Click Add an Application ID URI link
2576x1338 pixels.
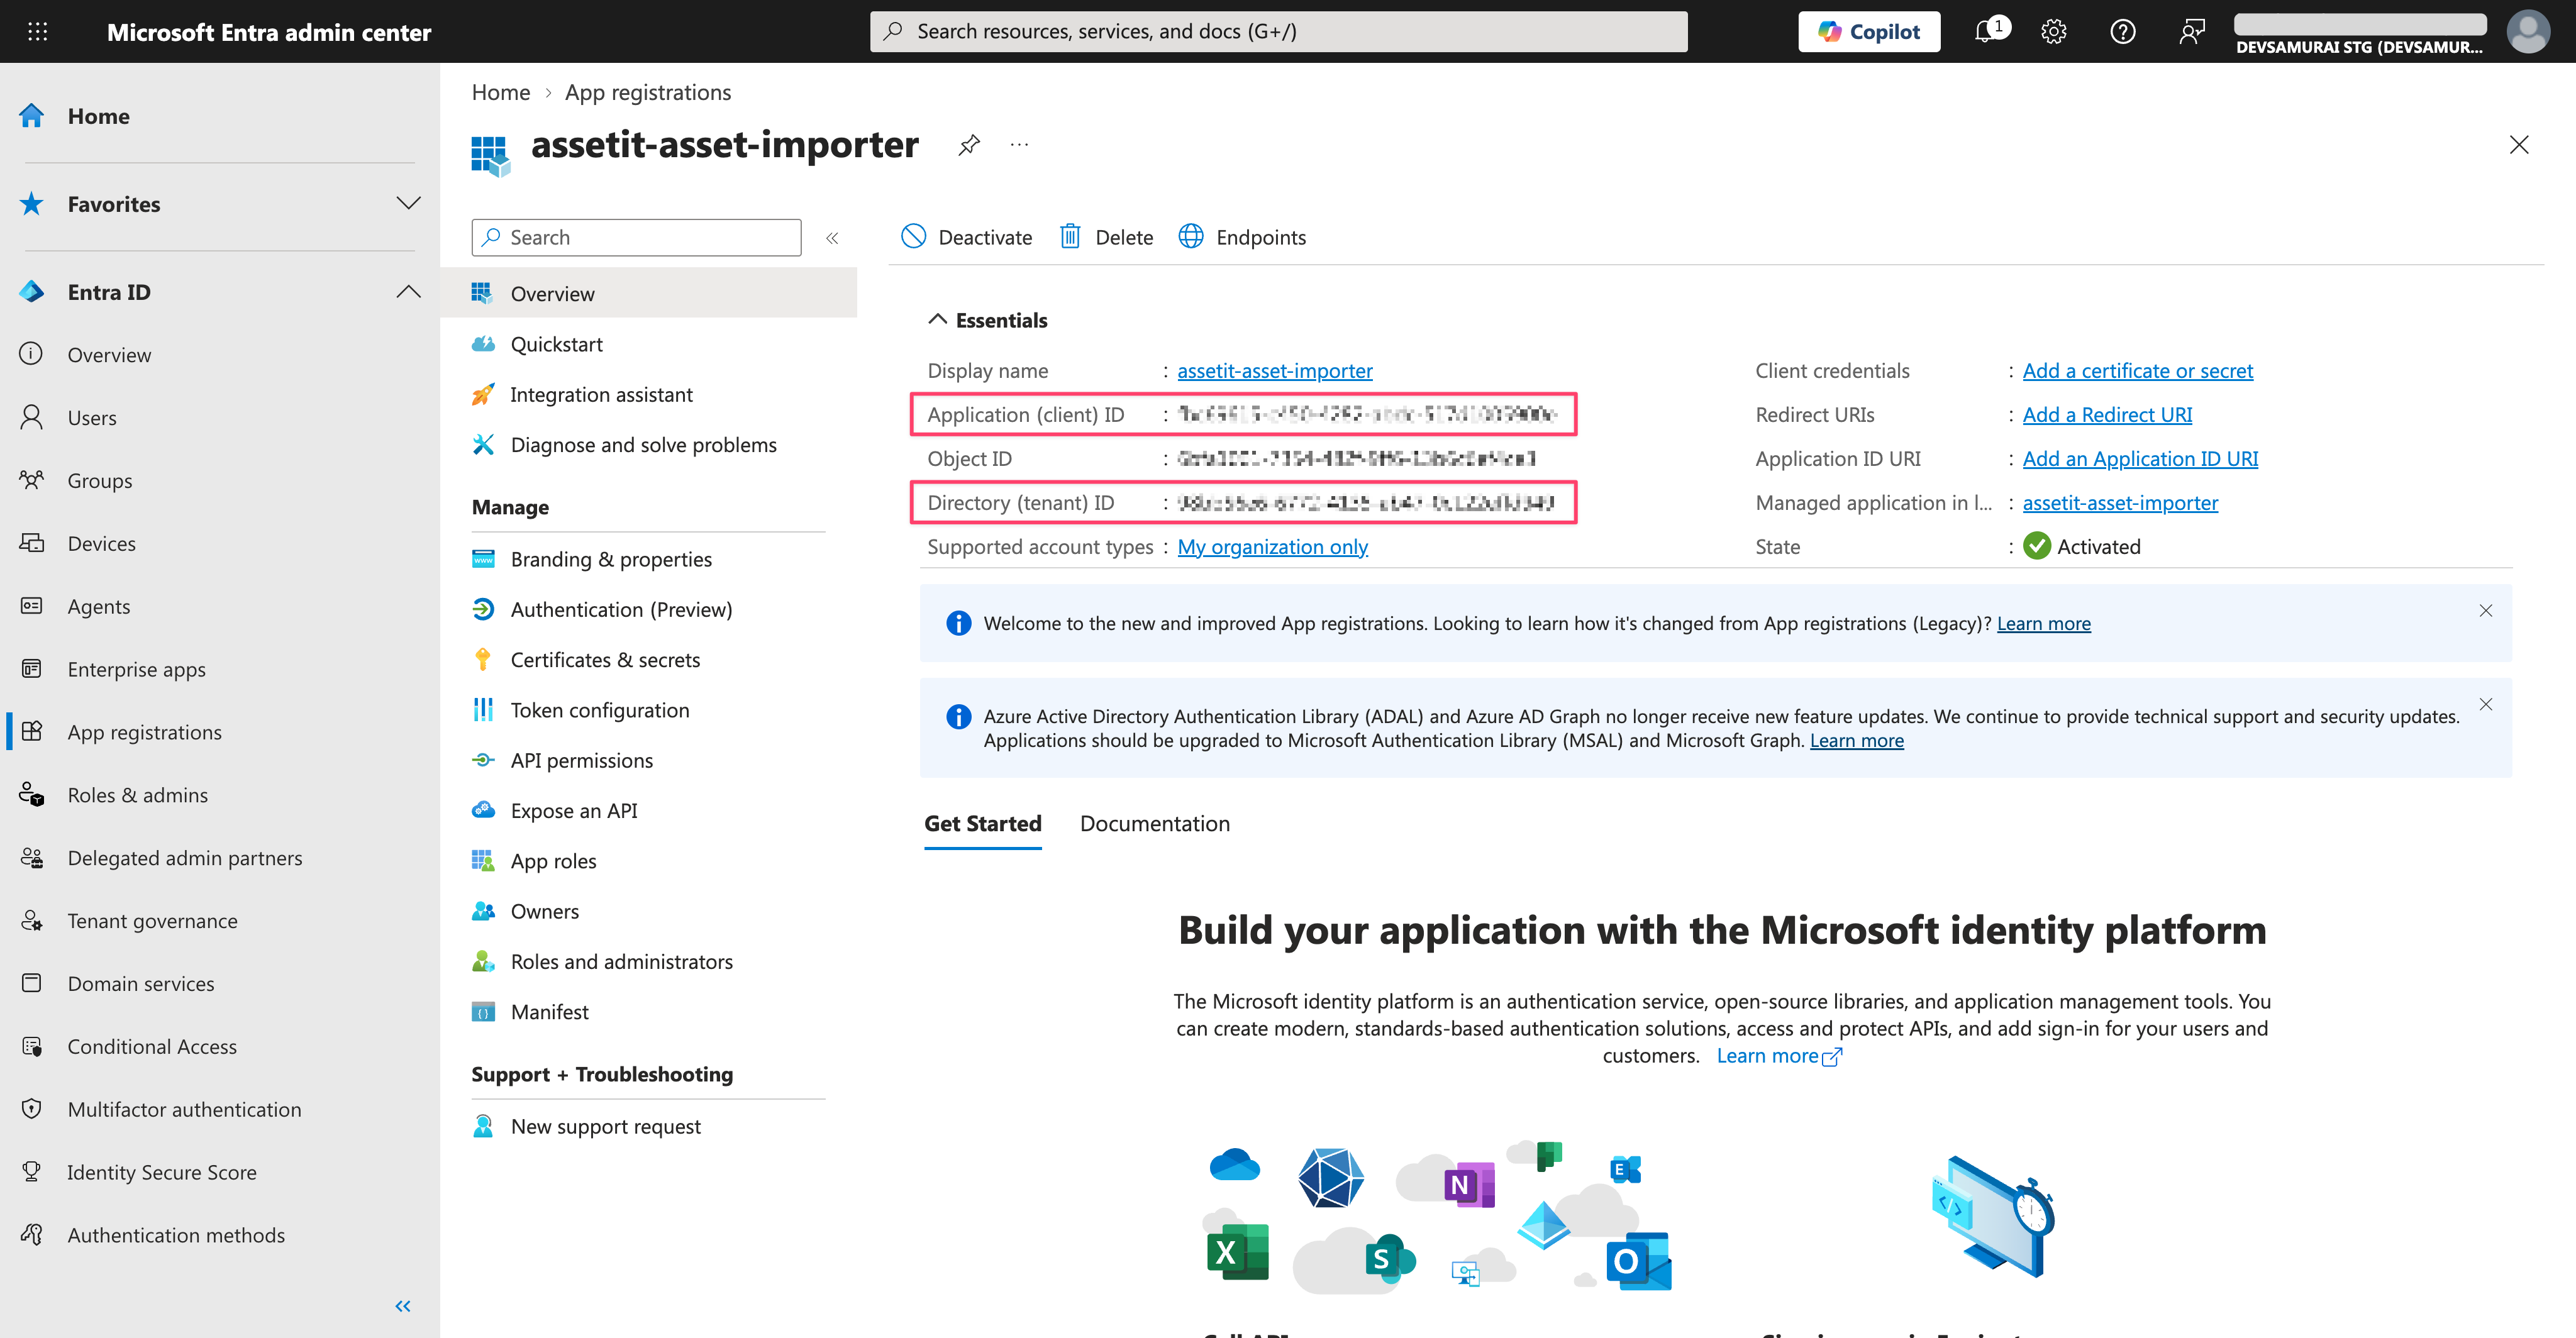[x=2140, y=459]
